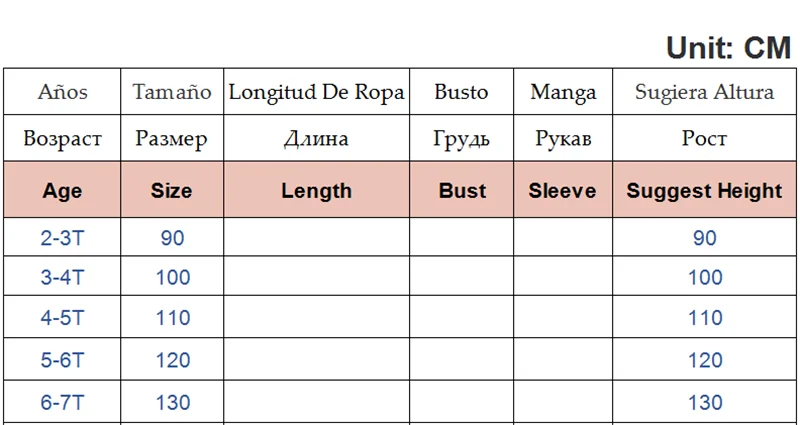Select the "Age" column header
This screenshot has width=800, height=425.
point(62,190)
